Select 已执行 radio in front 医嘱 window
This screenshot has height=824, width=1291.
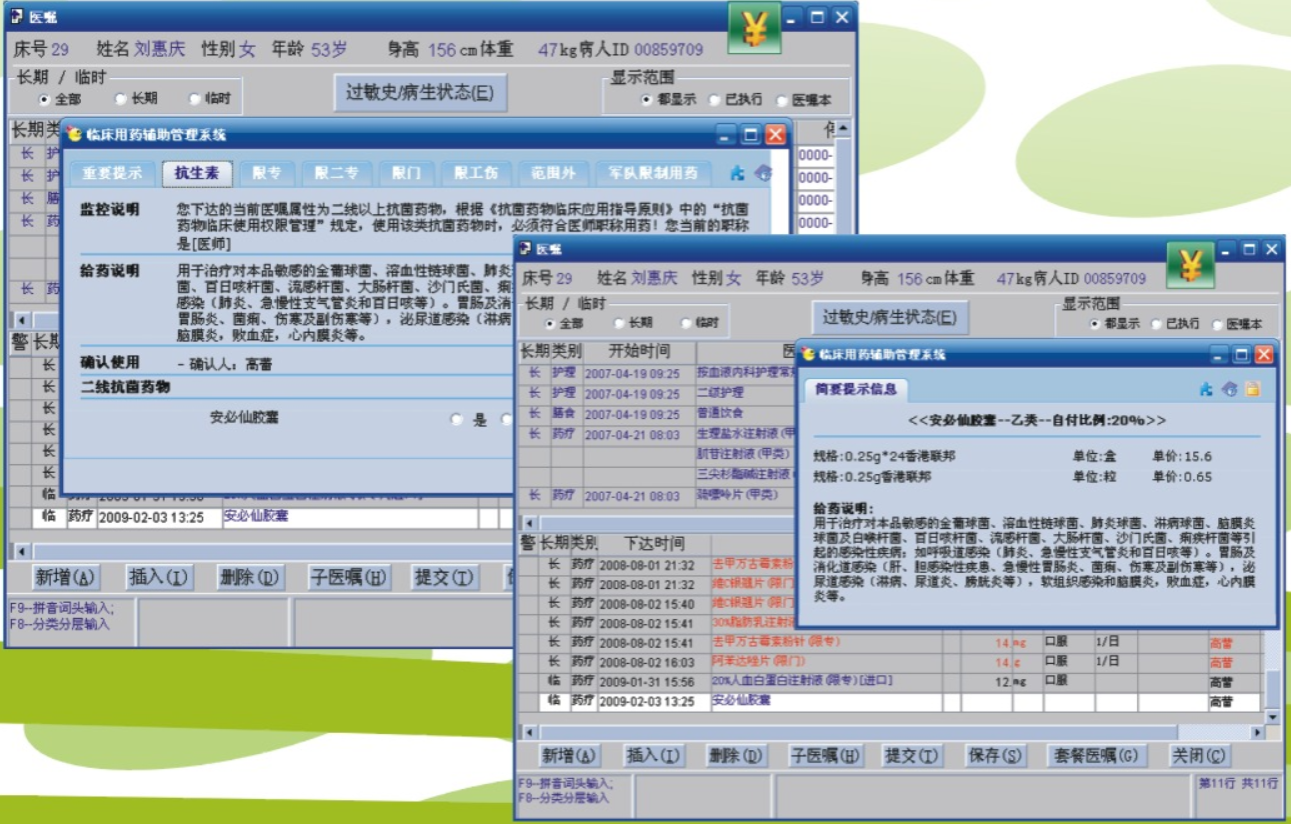click(x=1157, y=324)
